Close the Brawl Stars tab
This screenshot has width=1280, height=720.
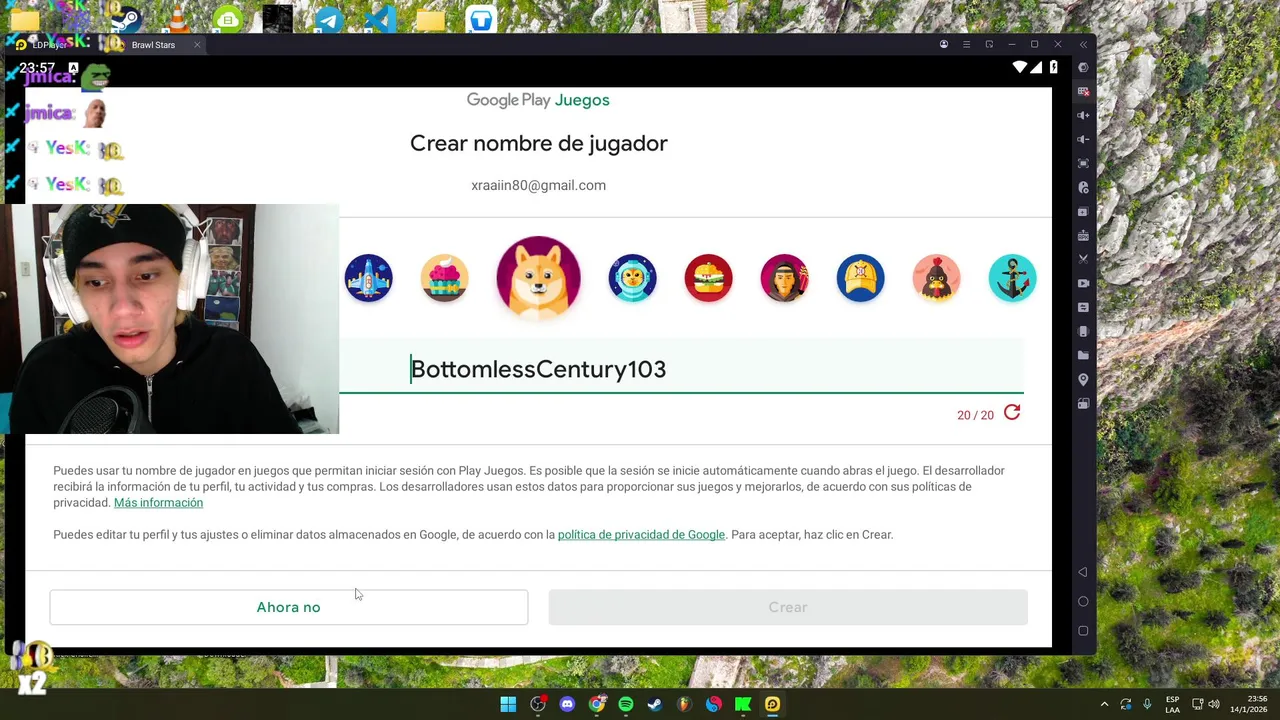tap(197, 45)
